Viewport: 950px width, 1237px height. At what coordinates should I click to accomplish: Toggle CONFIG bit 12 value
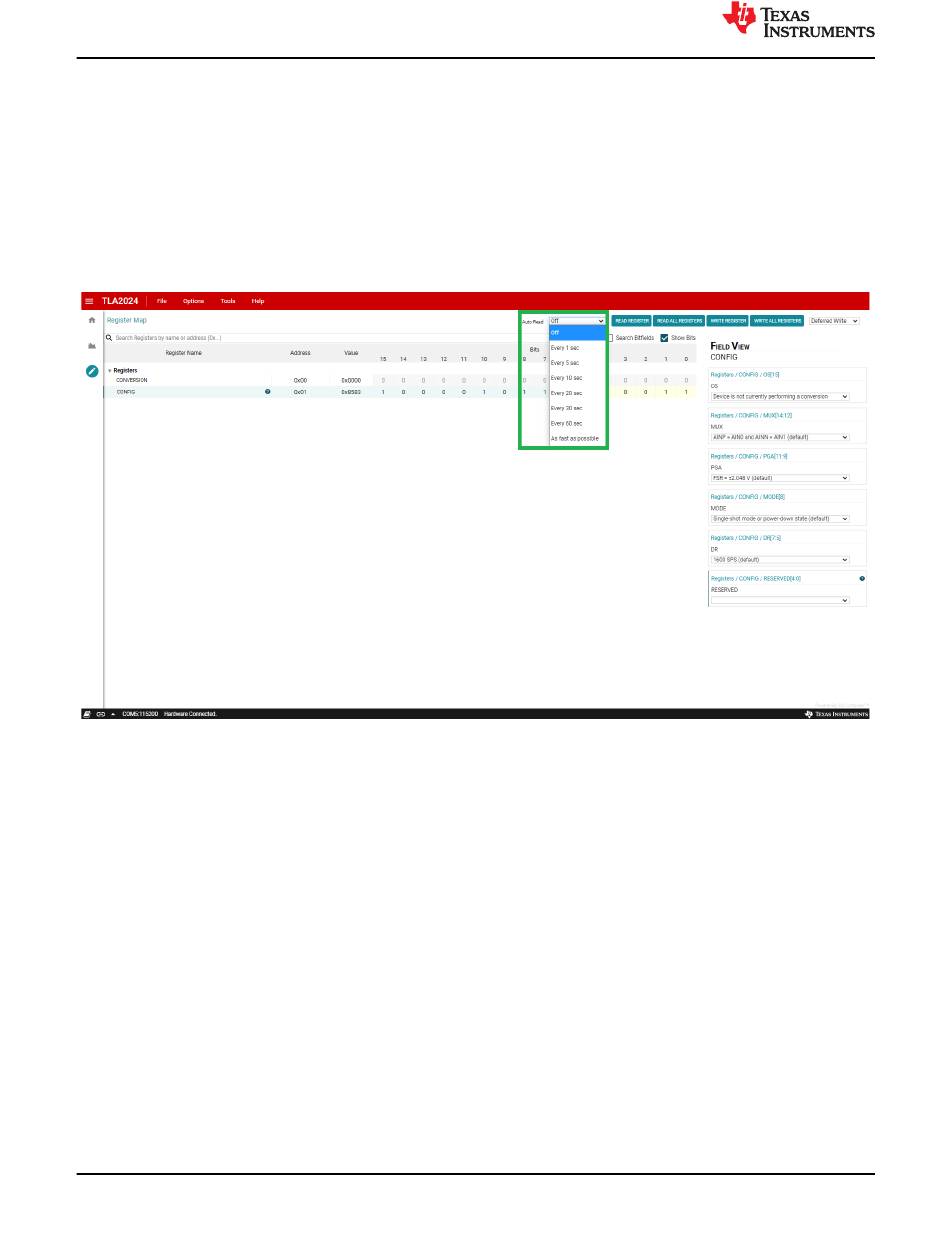444,392
